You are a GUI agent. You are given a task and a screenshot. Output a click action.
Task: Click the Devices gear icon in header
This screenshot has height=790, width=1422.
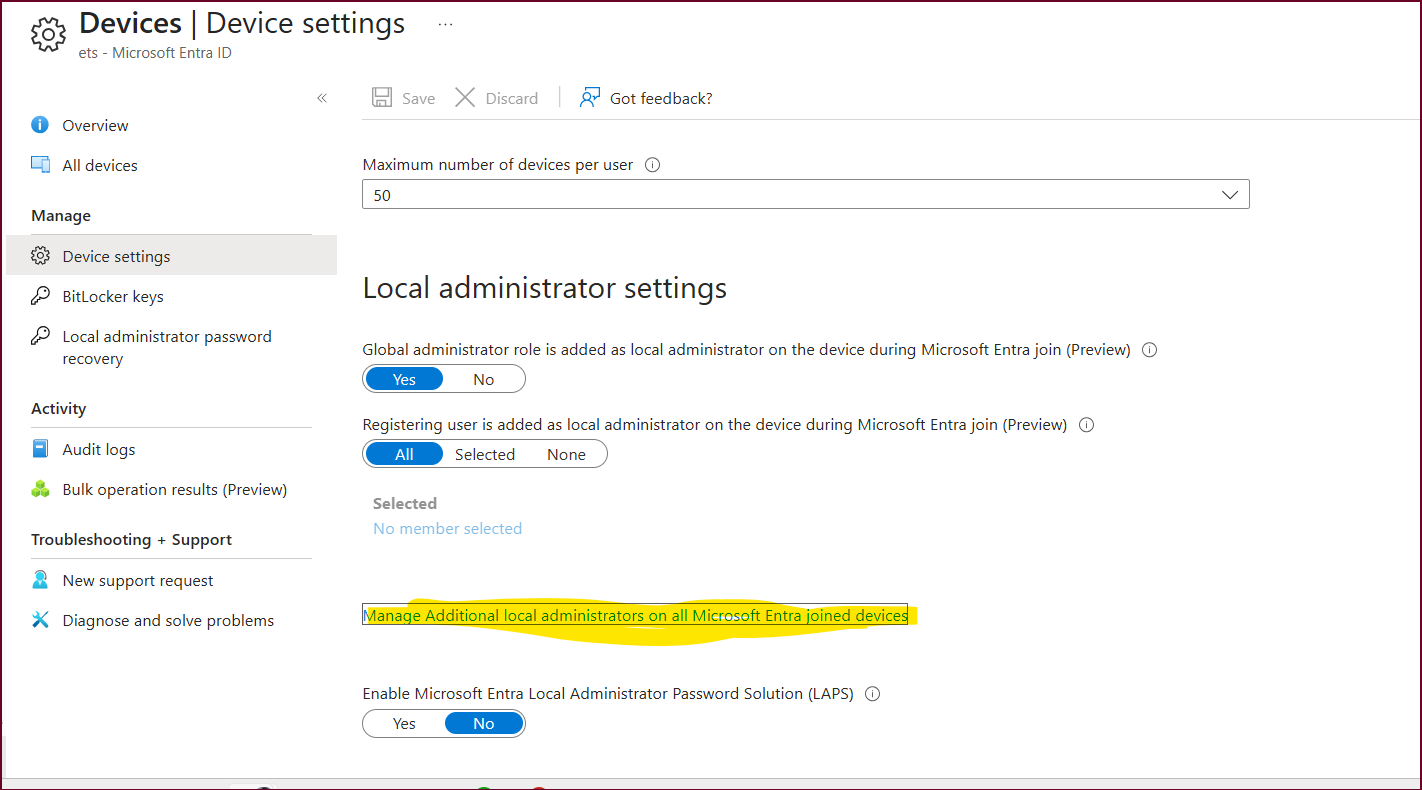[x=47, y=36]
